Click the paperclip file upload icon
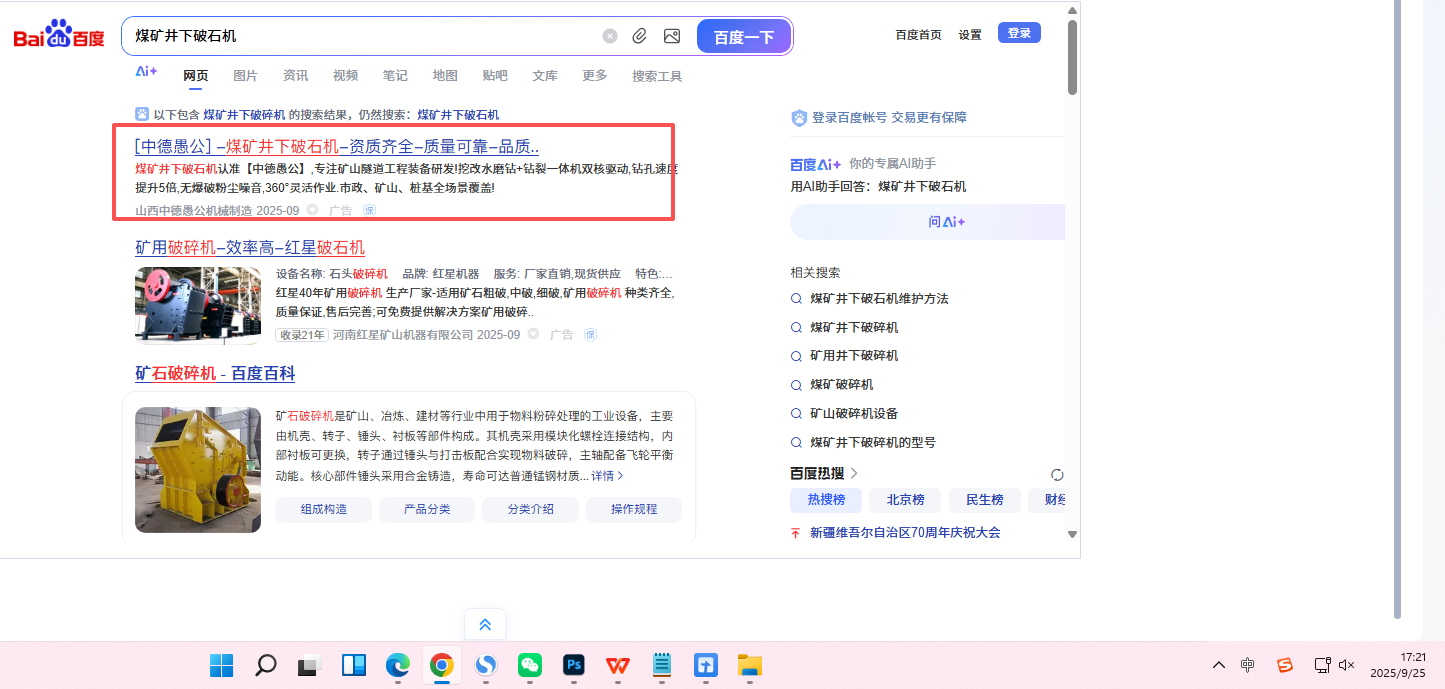 tap(640, 36)
